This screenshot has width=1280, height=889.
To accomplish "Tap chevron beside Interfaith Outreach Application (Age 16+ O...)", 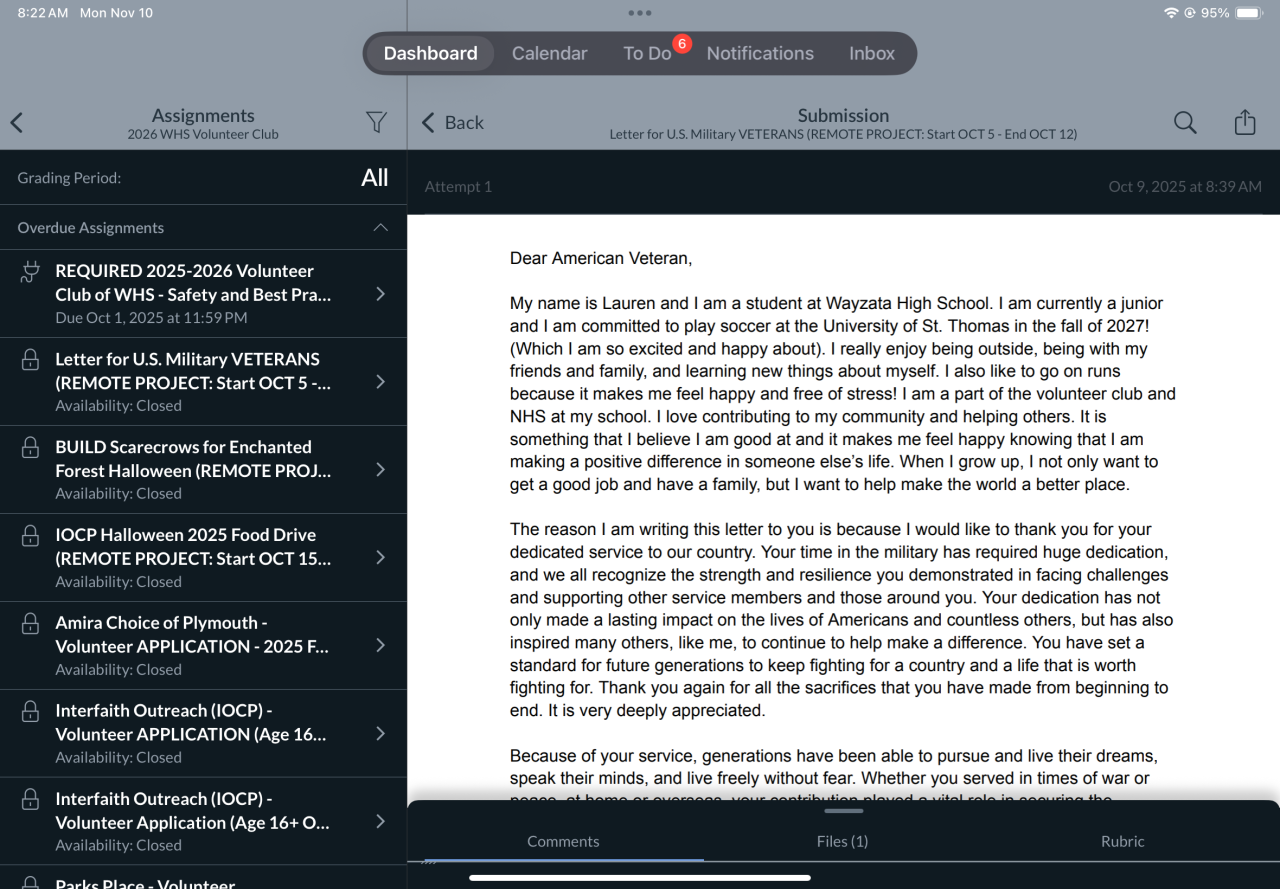I will click(x=380, y=822).
